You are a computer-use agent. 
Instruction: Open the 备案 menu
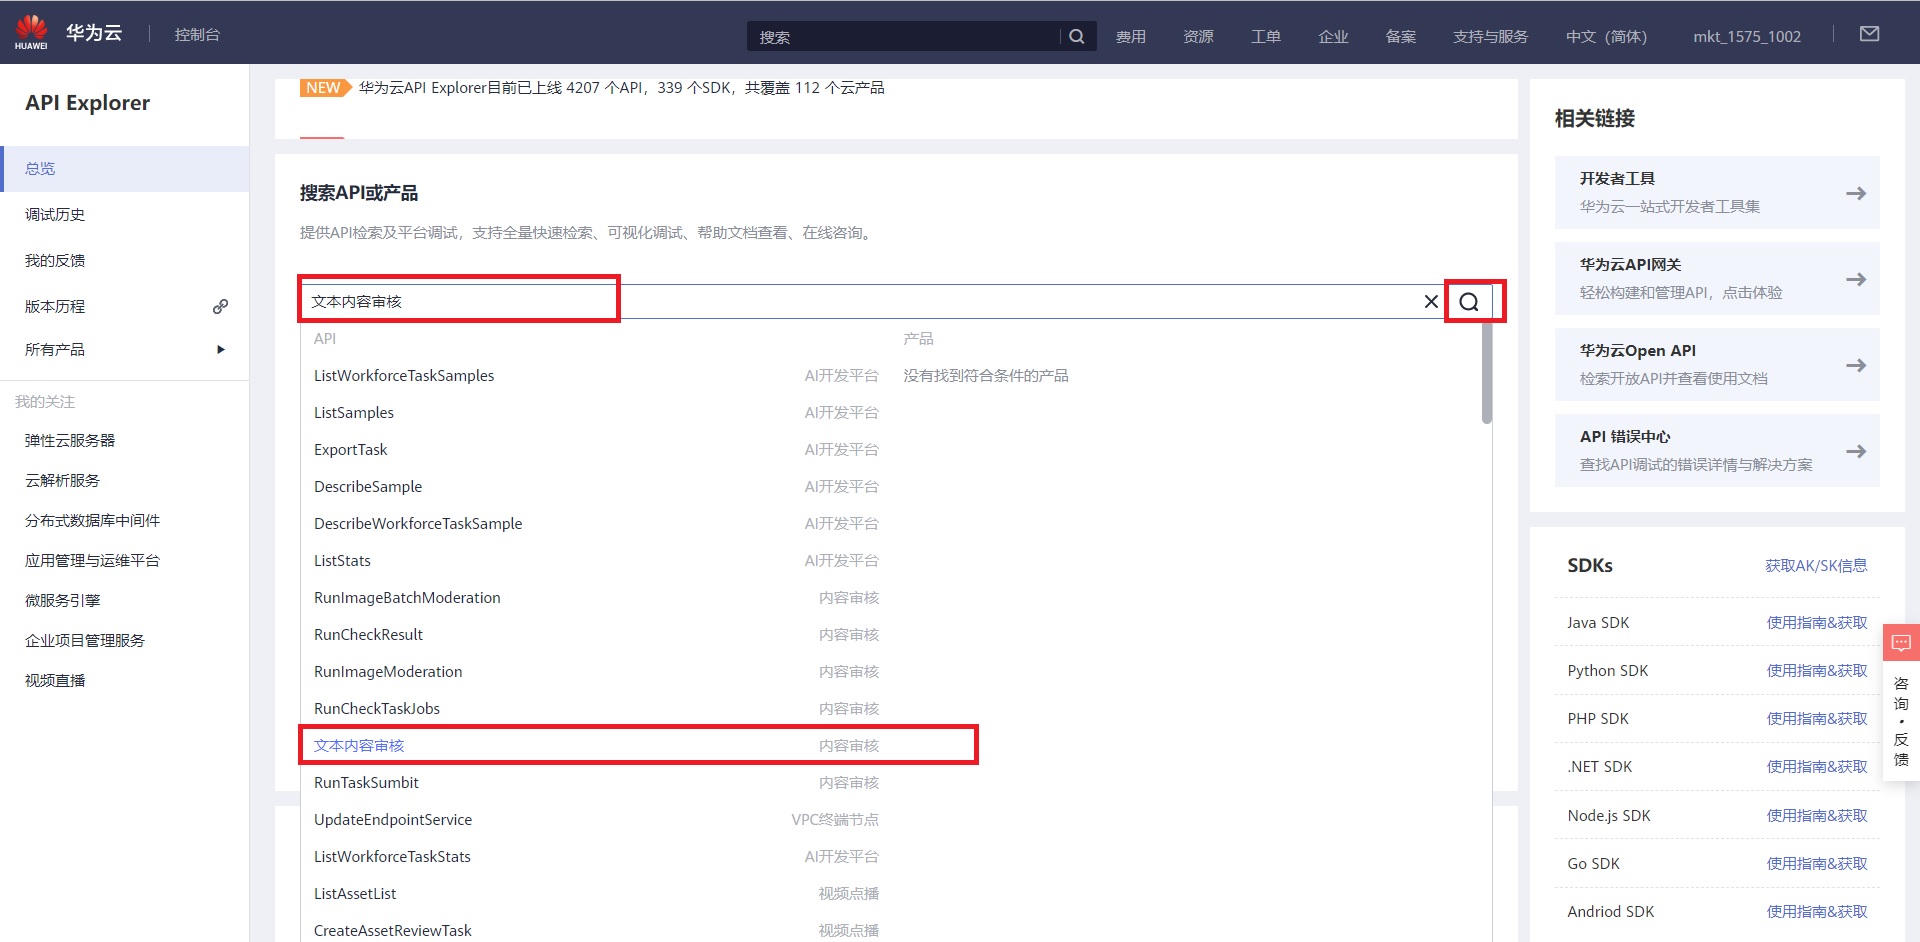click(x=1401, y=37)
